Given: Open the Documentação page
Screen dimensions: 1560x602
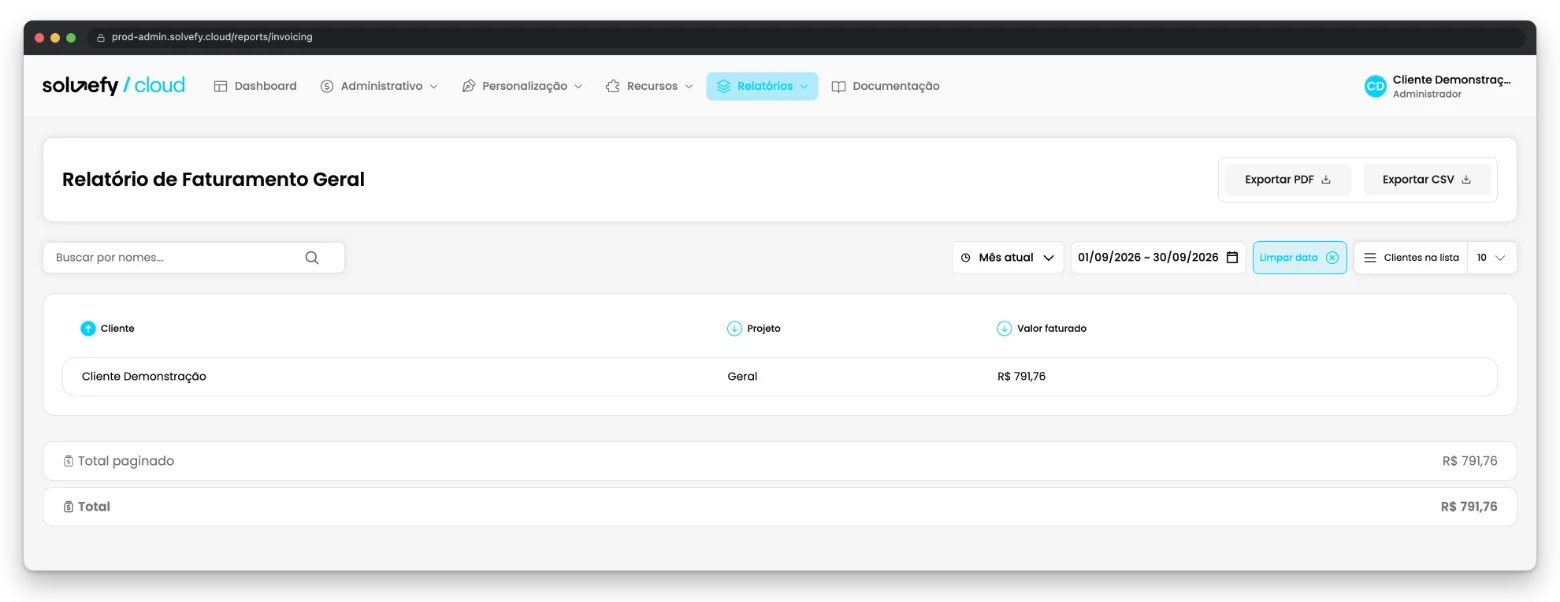Looking at the screenshot, I should point(886,86).
